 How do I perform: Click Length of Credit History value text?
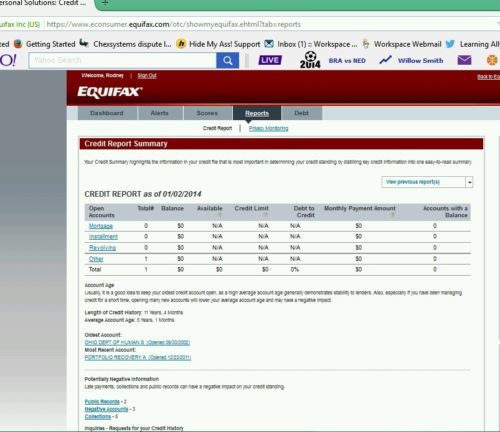click(x=163, y=313)
